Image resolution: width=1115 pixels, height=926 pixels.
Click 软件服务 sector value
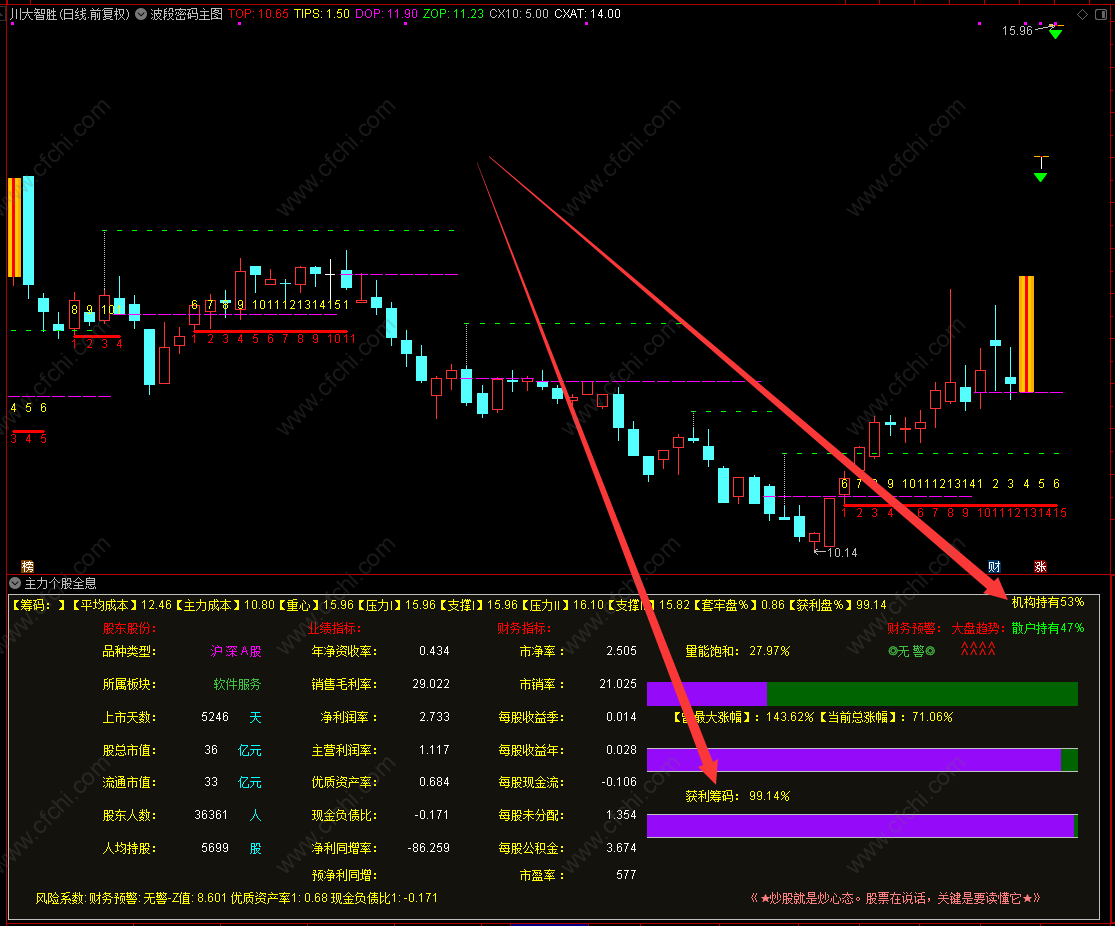pos(238,684)
